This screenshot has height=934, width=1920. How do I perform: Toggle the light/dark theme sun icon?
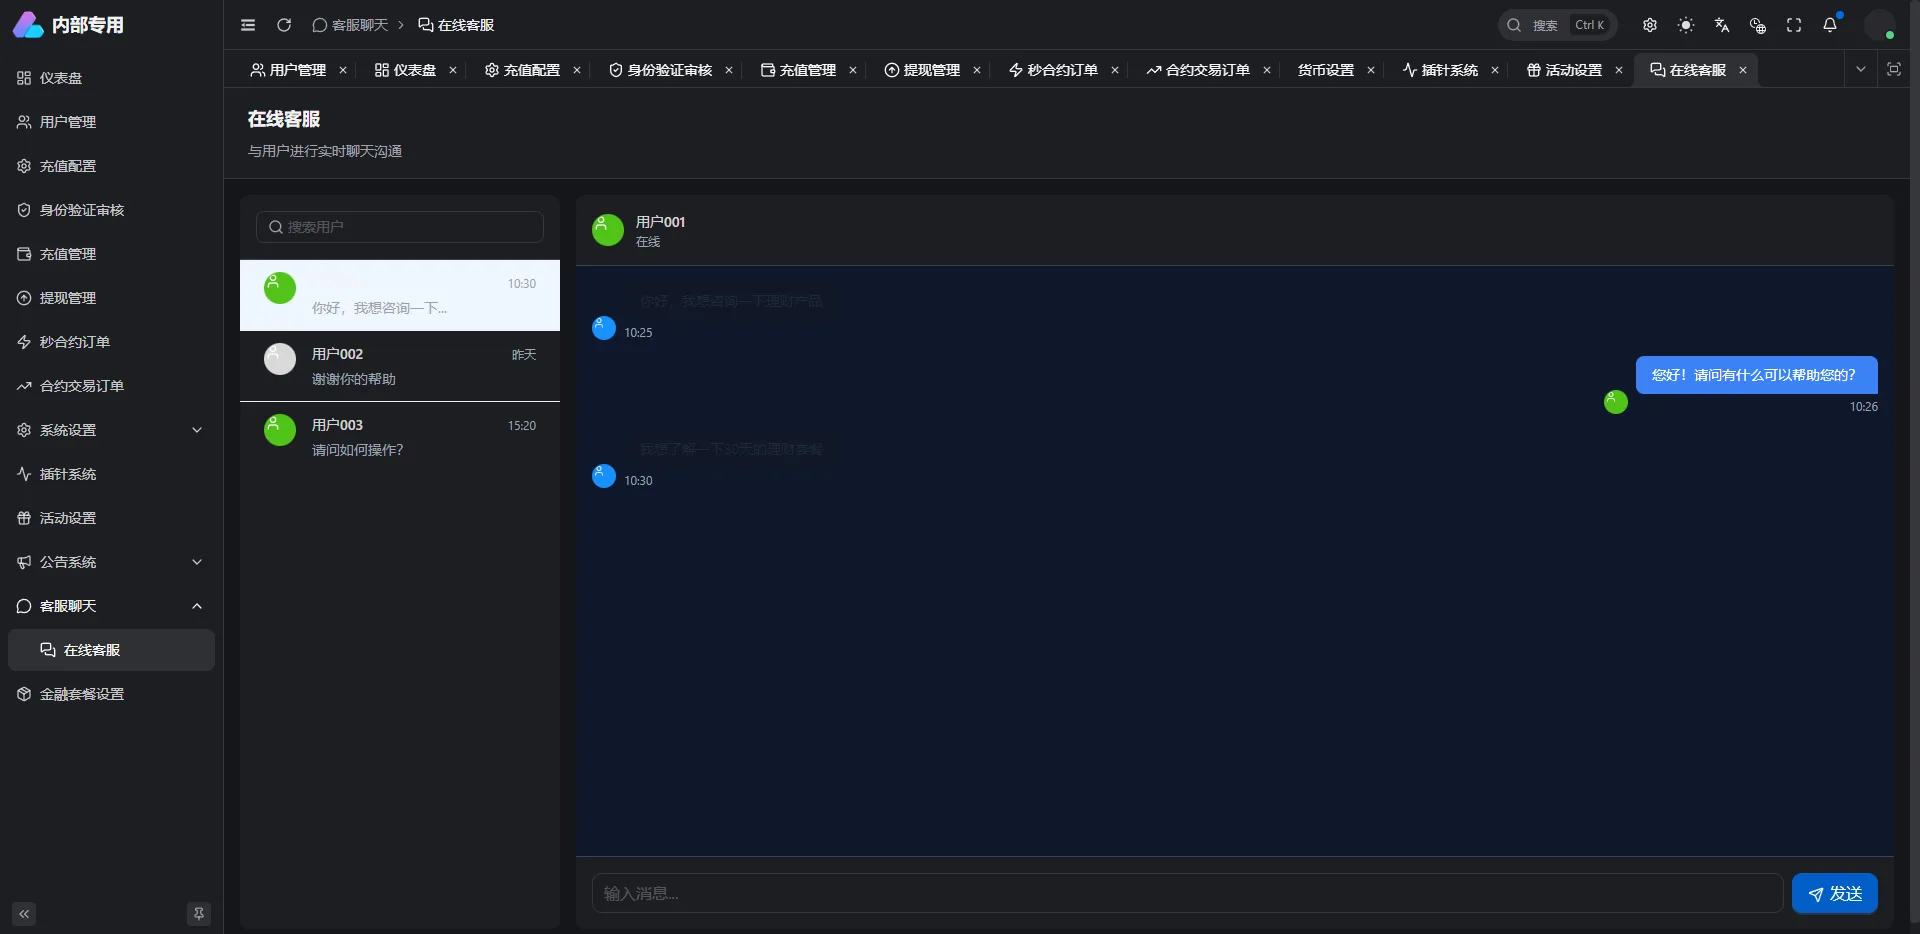1686,25
